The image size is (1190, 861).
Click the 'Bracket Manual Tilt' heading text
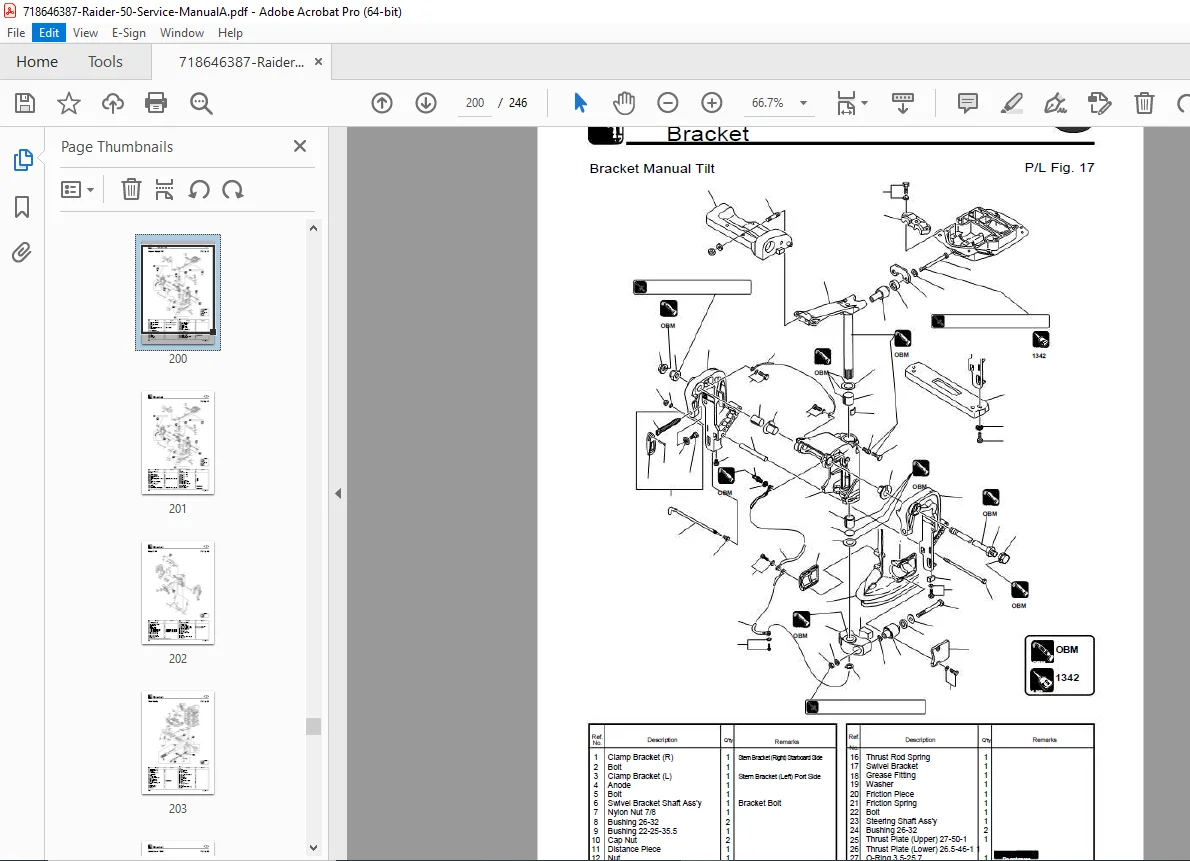click(x=652, y=169)
